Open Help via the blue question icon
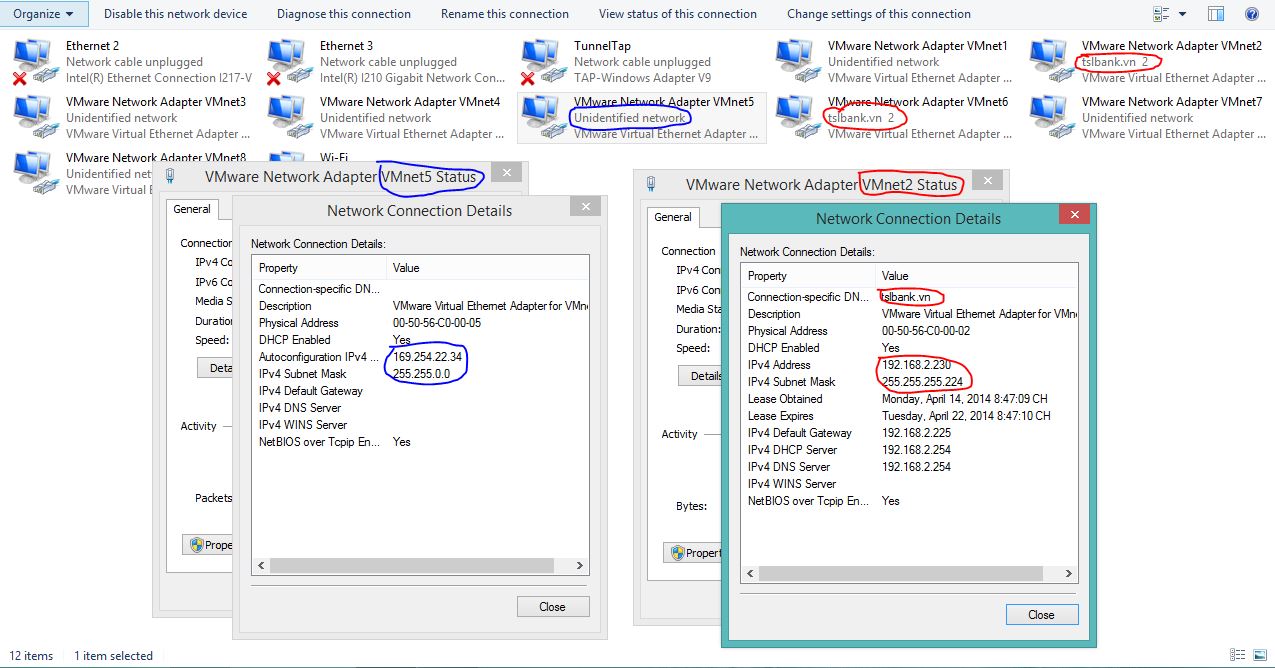Screen dimensions: 1275x668 (x=1251, y=14)
